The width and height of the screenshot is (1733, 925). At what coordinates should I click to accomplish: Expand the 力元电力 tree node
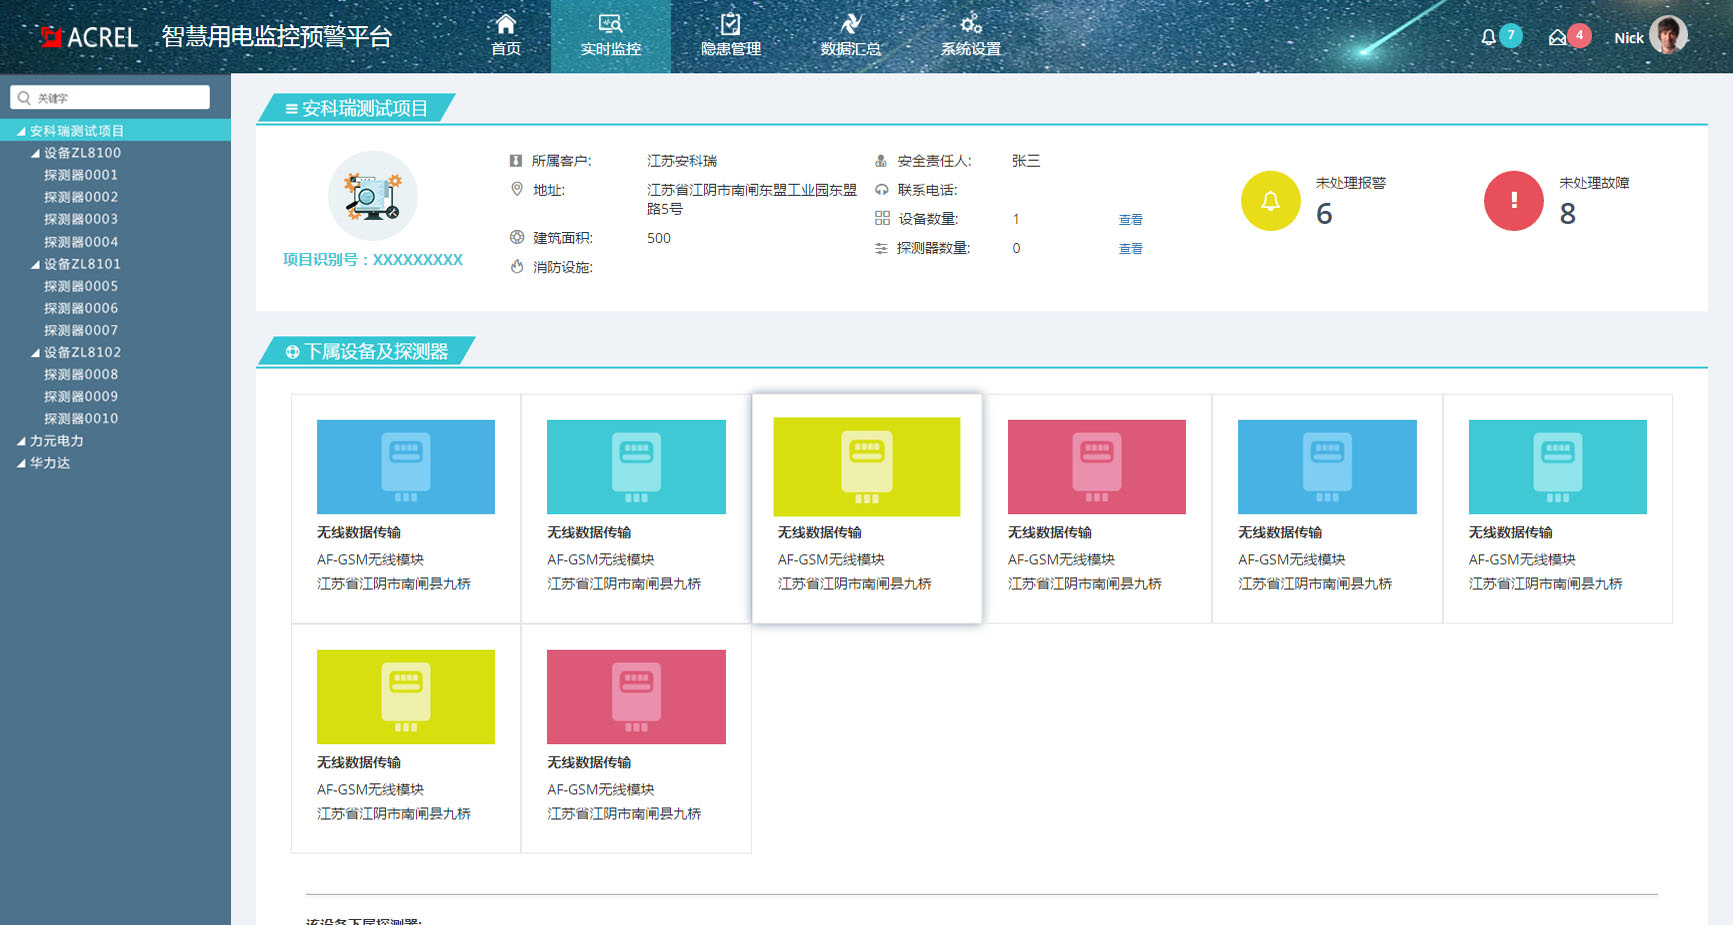21,441
